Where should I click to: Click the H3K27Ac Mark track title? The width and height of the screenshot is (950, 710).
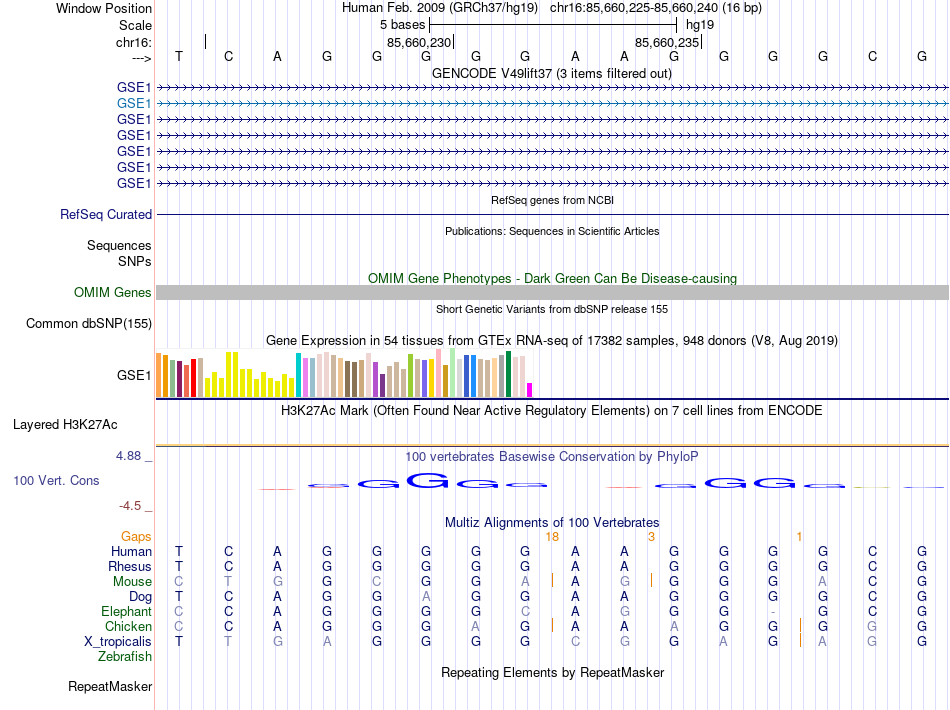[x=552, y=411]
